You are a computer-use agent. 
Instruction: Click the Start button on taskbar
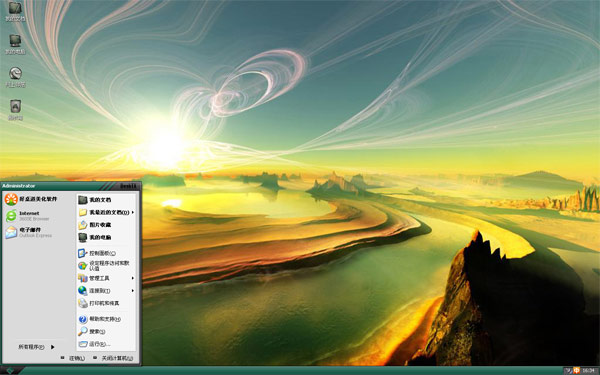click(x=10, y=371)
